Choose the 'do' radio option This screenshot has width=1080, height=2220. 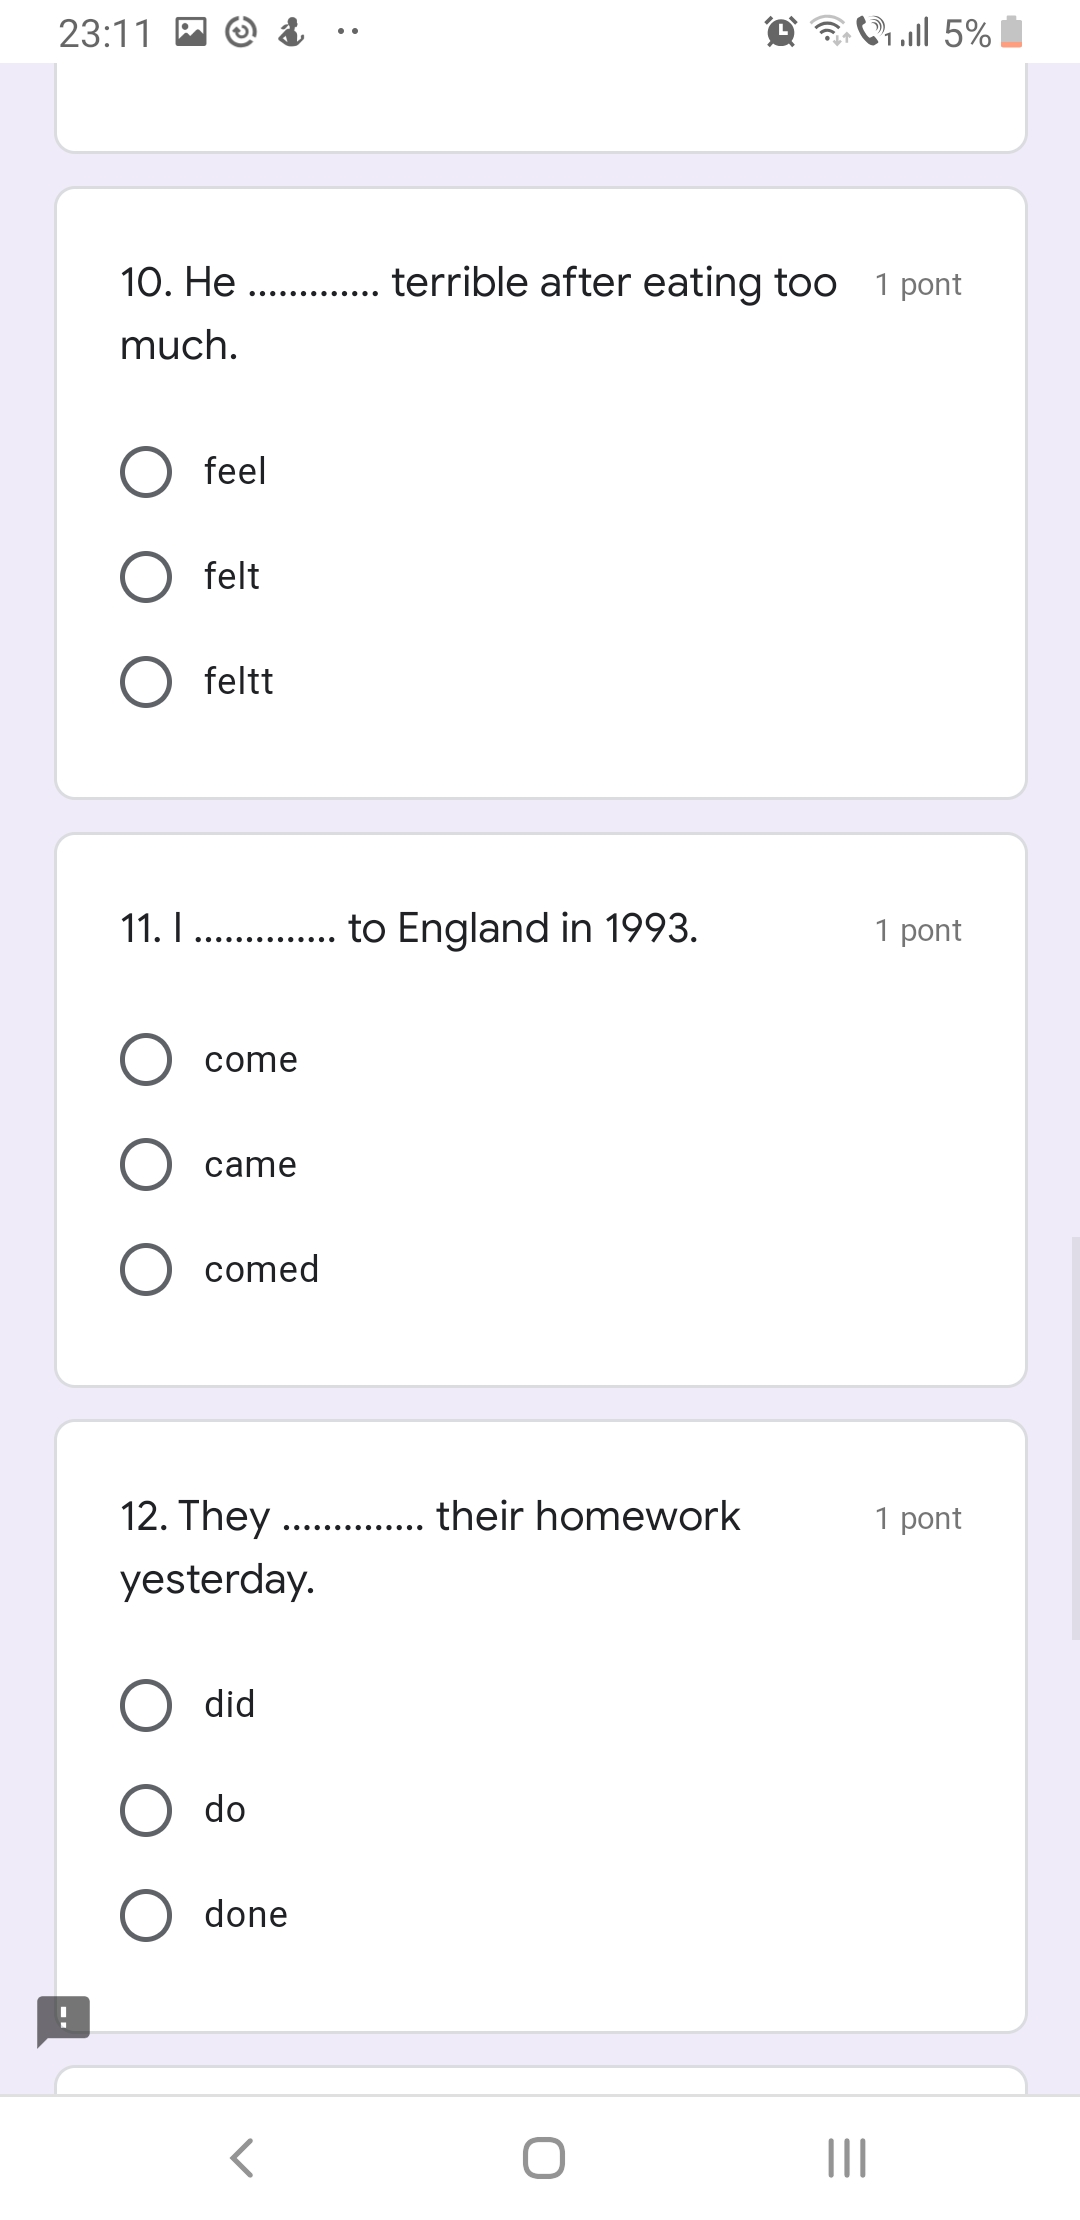[x=146, y=1810]
